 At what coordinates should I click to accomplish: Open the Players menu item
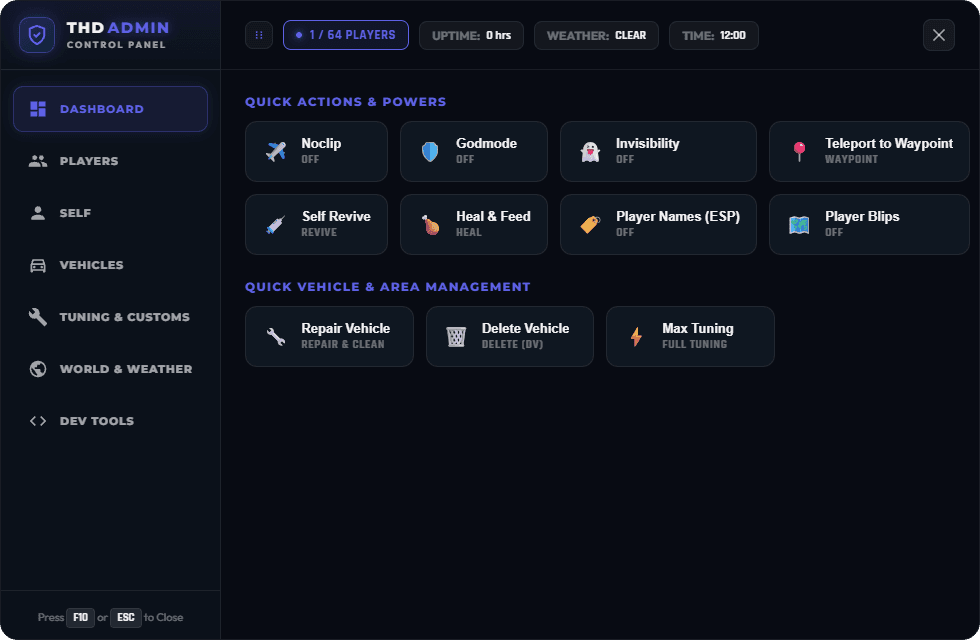click(x=111, y=161)
